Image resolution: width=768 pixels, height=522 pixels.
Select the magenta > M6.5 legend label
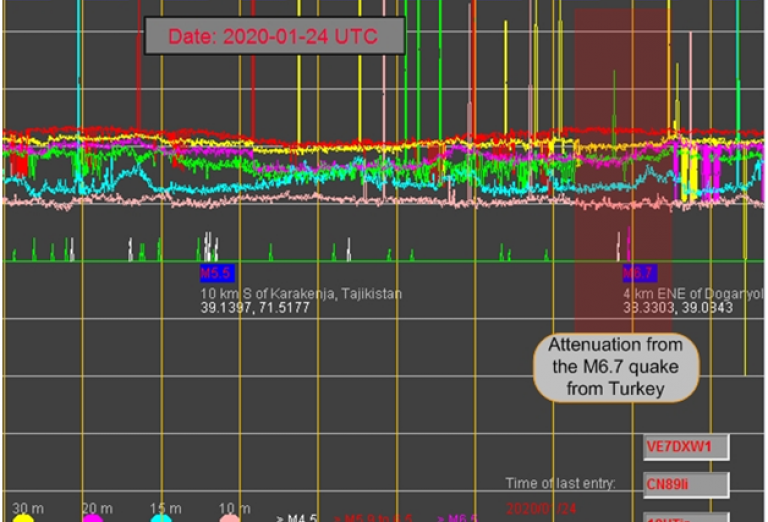coord(458,518)
